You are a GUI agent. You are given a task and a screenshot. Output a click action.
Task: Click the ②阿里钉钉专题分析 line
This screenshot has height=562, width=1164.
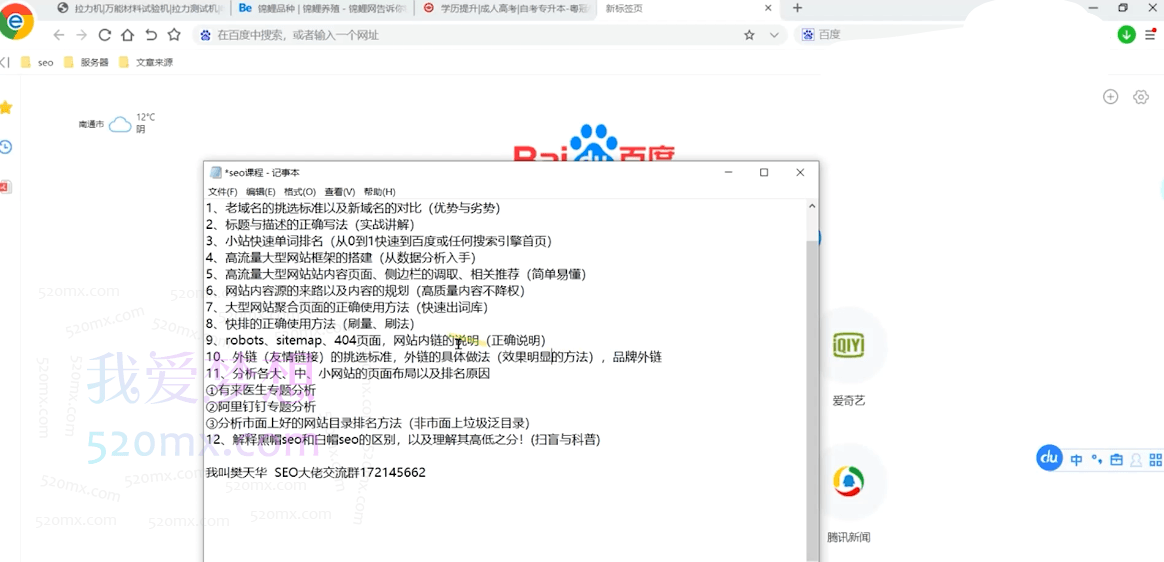coord(261,407)
